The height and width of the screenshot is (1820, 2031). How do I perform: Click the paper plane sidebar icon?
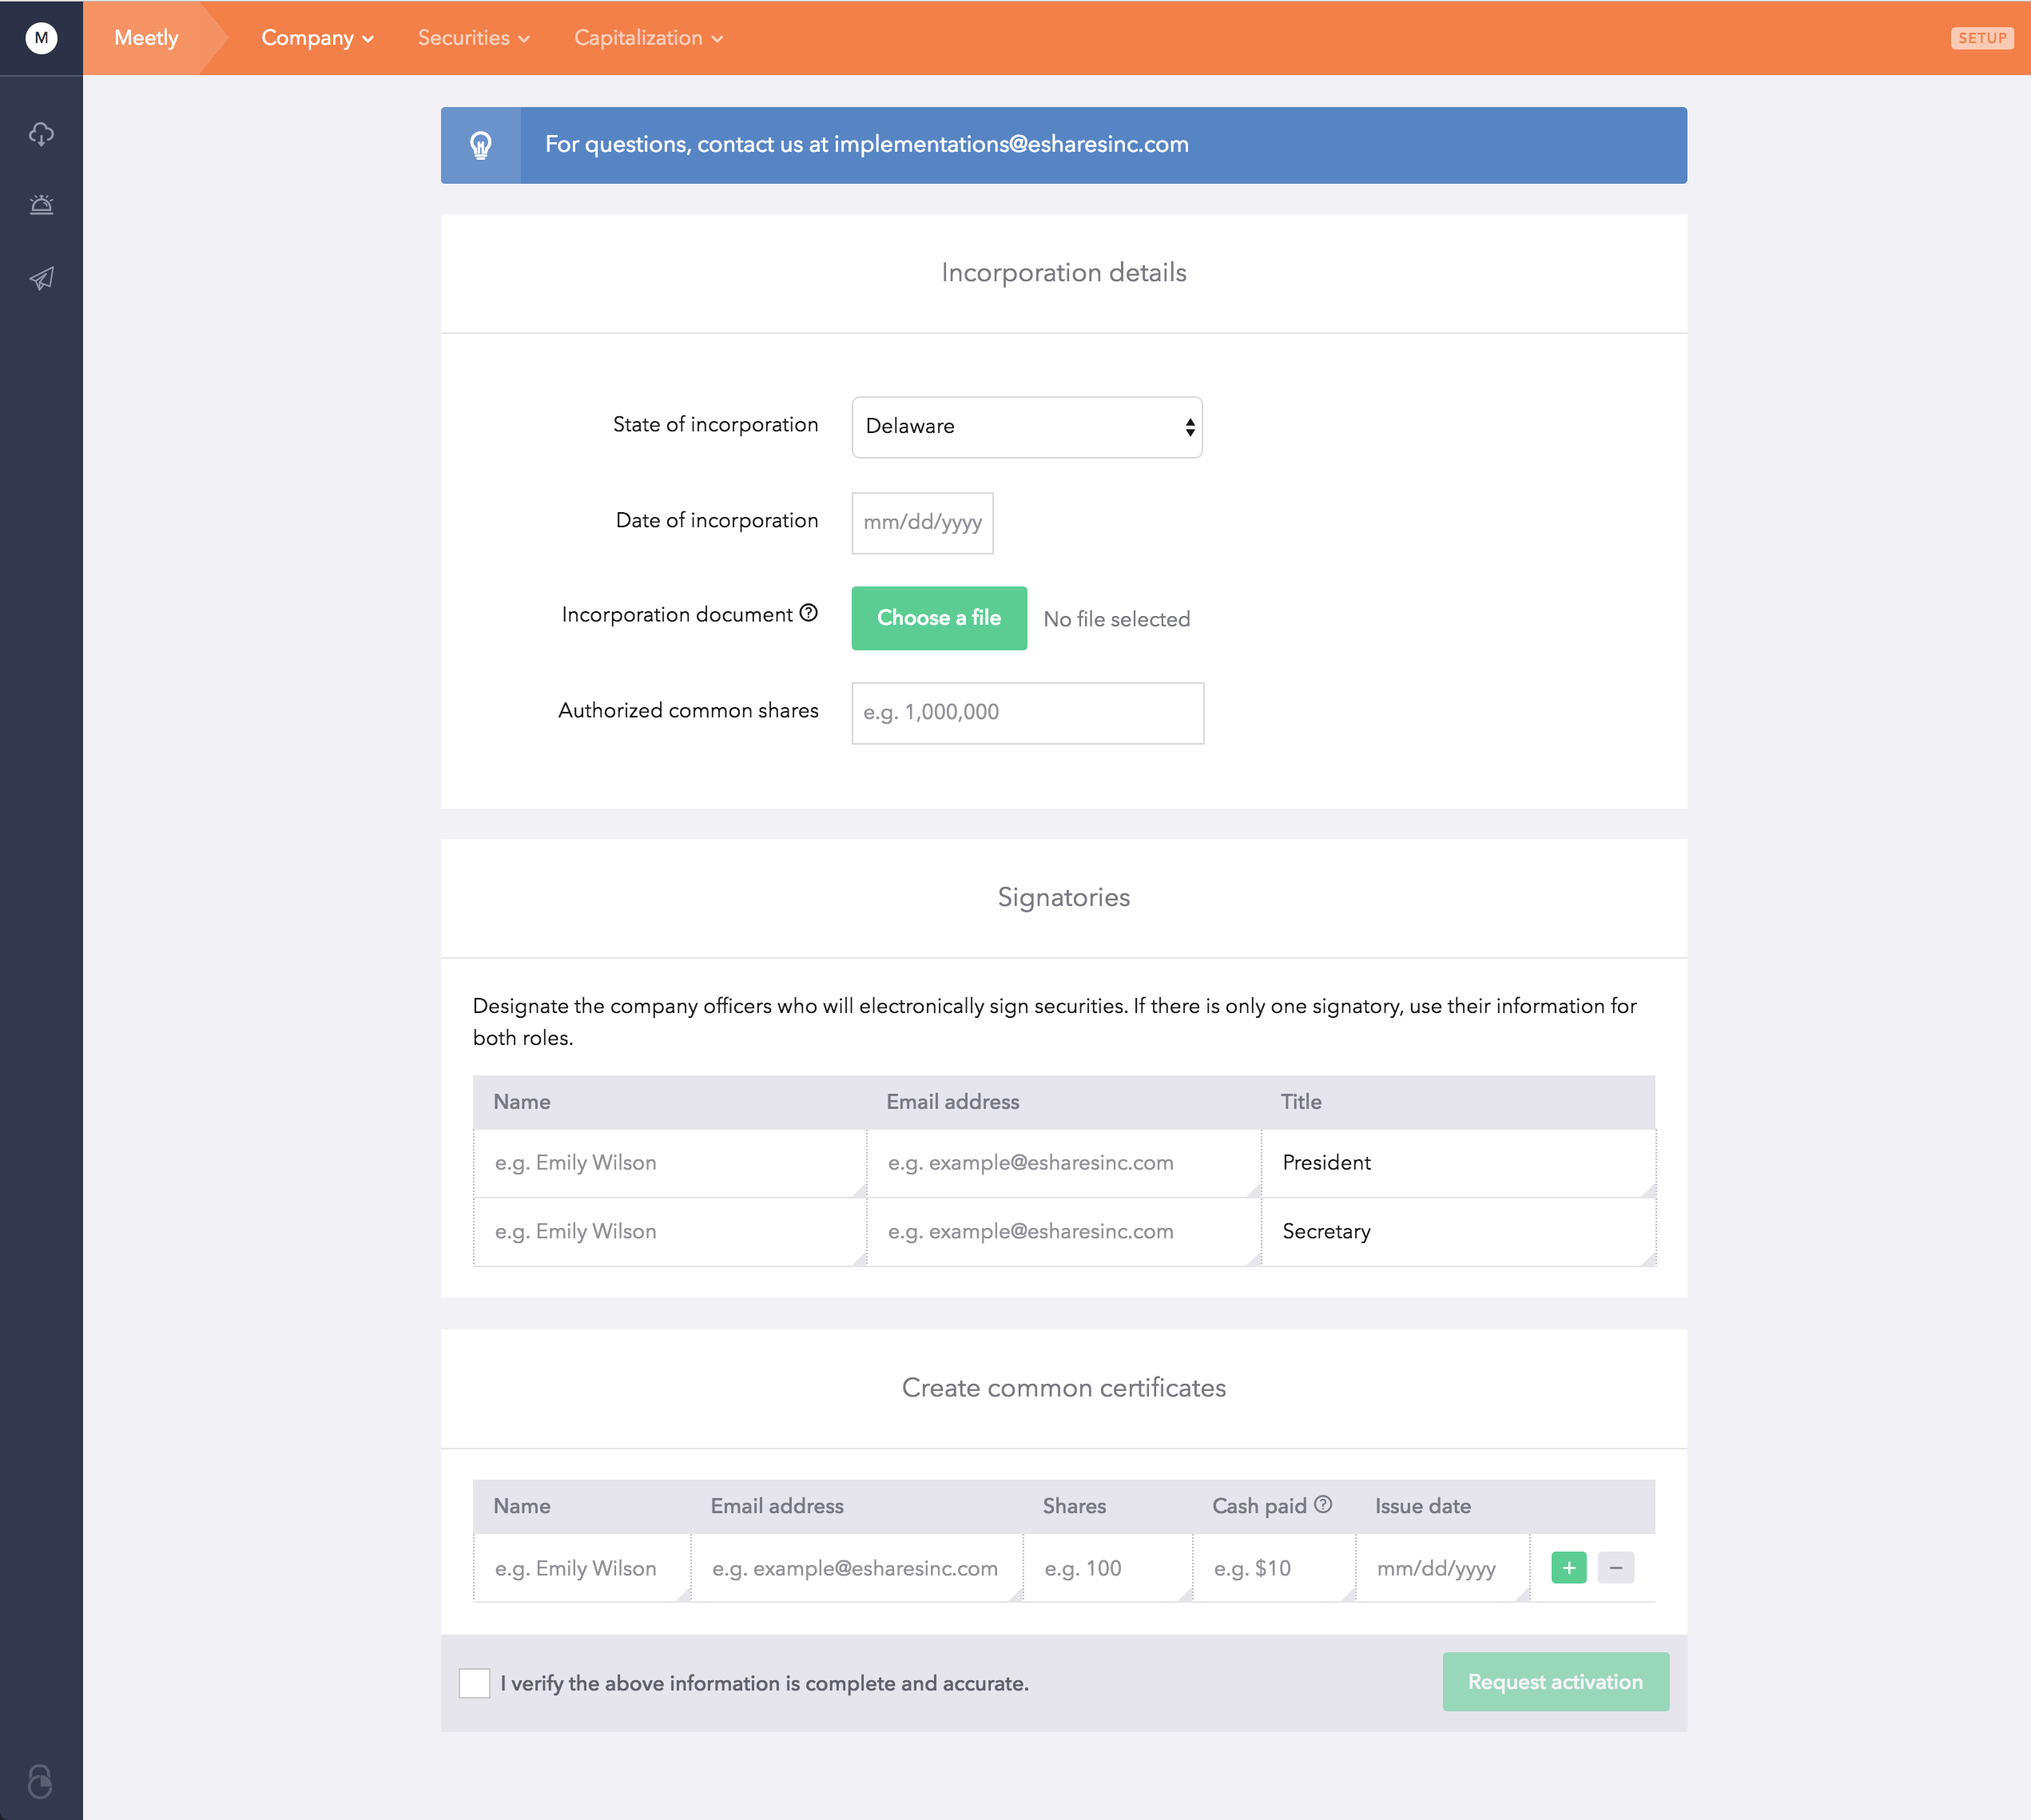[x=41, y=278]
